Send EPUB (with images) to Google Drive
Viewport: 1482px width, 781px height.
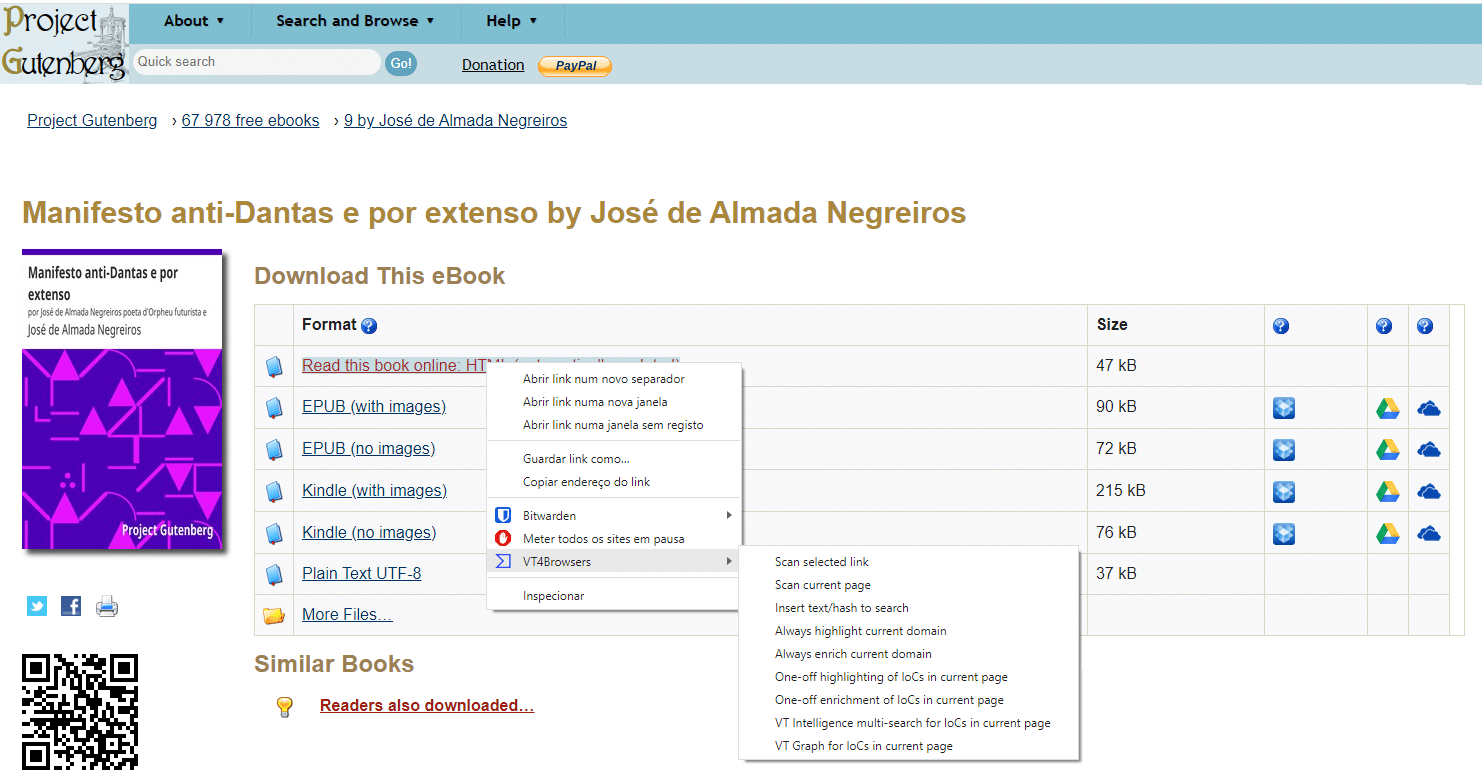(1387, 408)
